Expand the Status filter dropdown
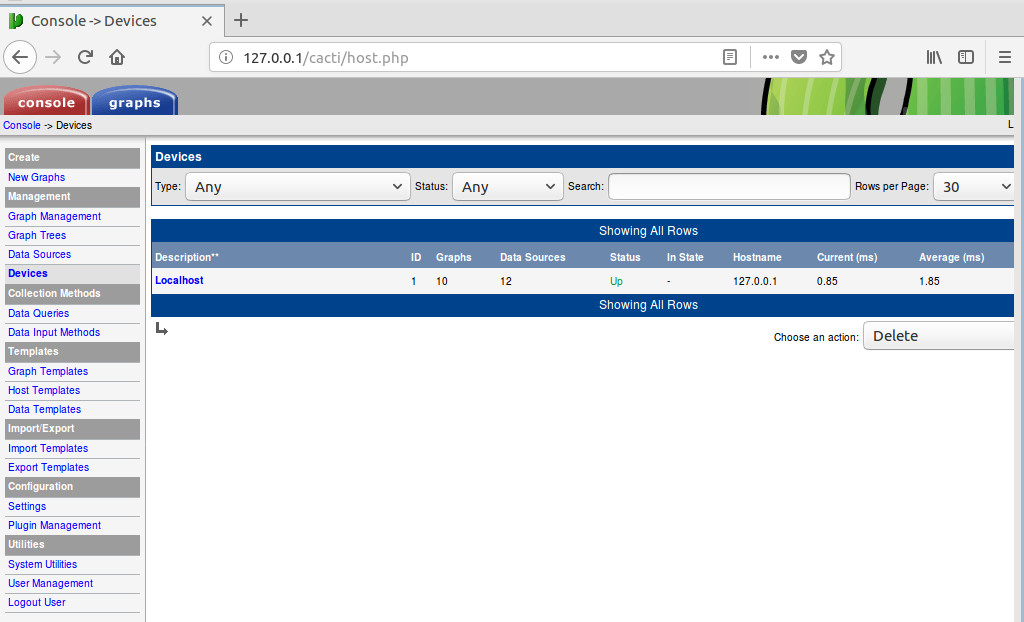This screenshot has height=622, width=1024. [x=508, y=187]
